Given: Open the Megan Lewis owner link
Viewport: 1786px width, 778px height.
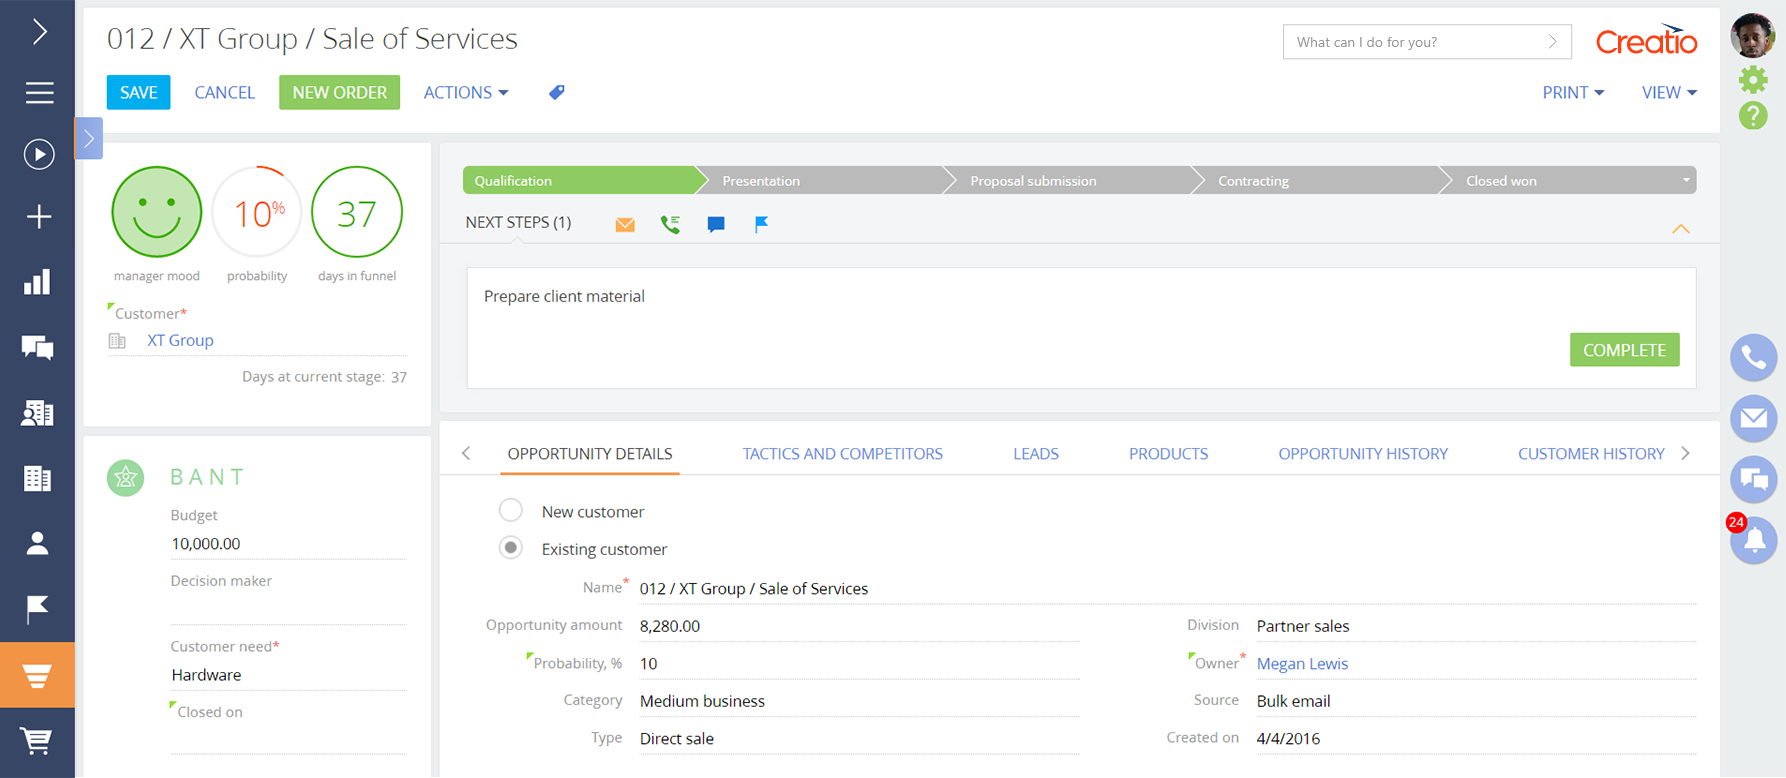Looking at the screenshot, I should pyautogui.click(x=1302, y=663).
